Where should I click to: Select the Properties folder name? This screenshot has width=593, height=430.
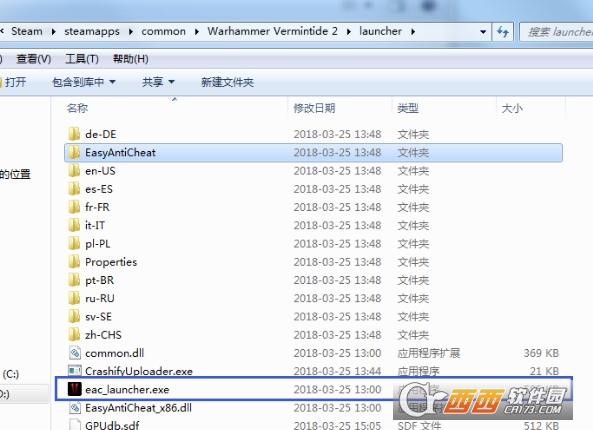coord(111,262)
